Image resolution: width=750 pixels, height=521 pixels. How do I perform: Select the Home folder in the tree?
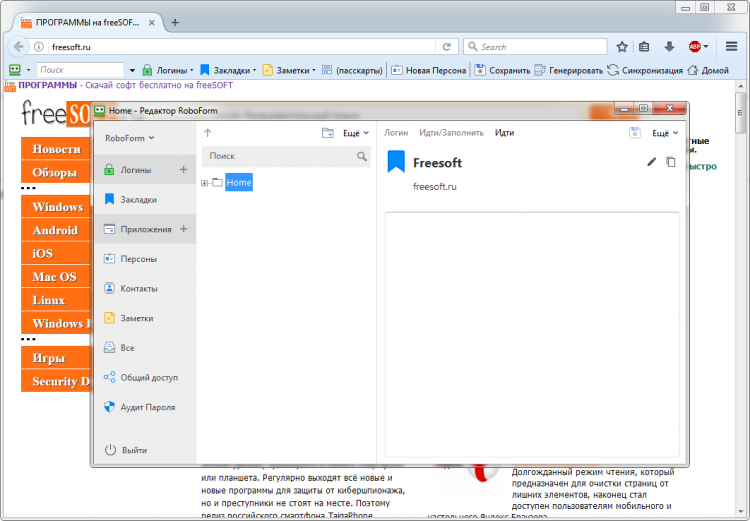coord(239,182)
